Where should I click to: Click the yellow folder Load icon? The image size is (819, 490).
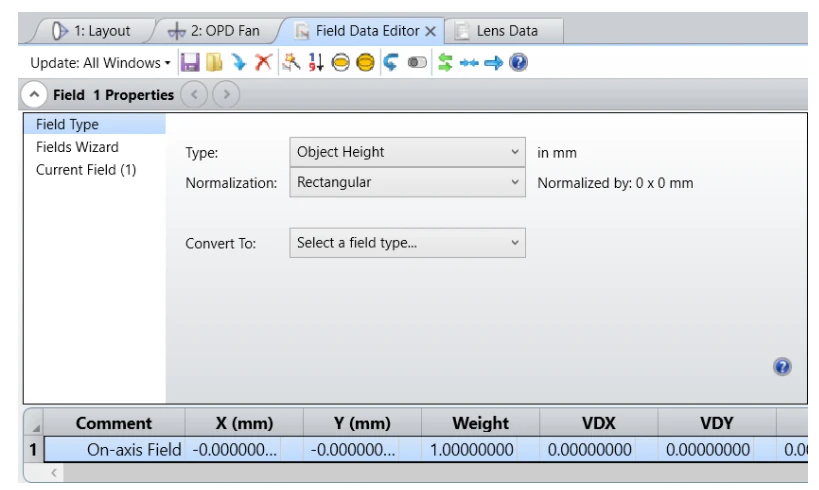coord(214,63)
